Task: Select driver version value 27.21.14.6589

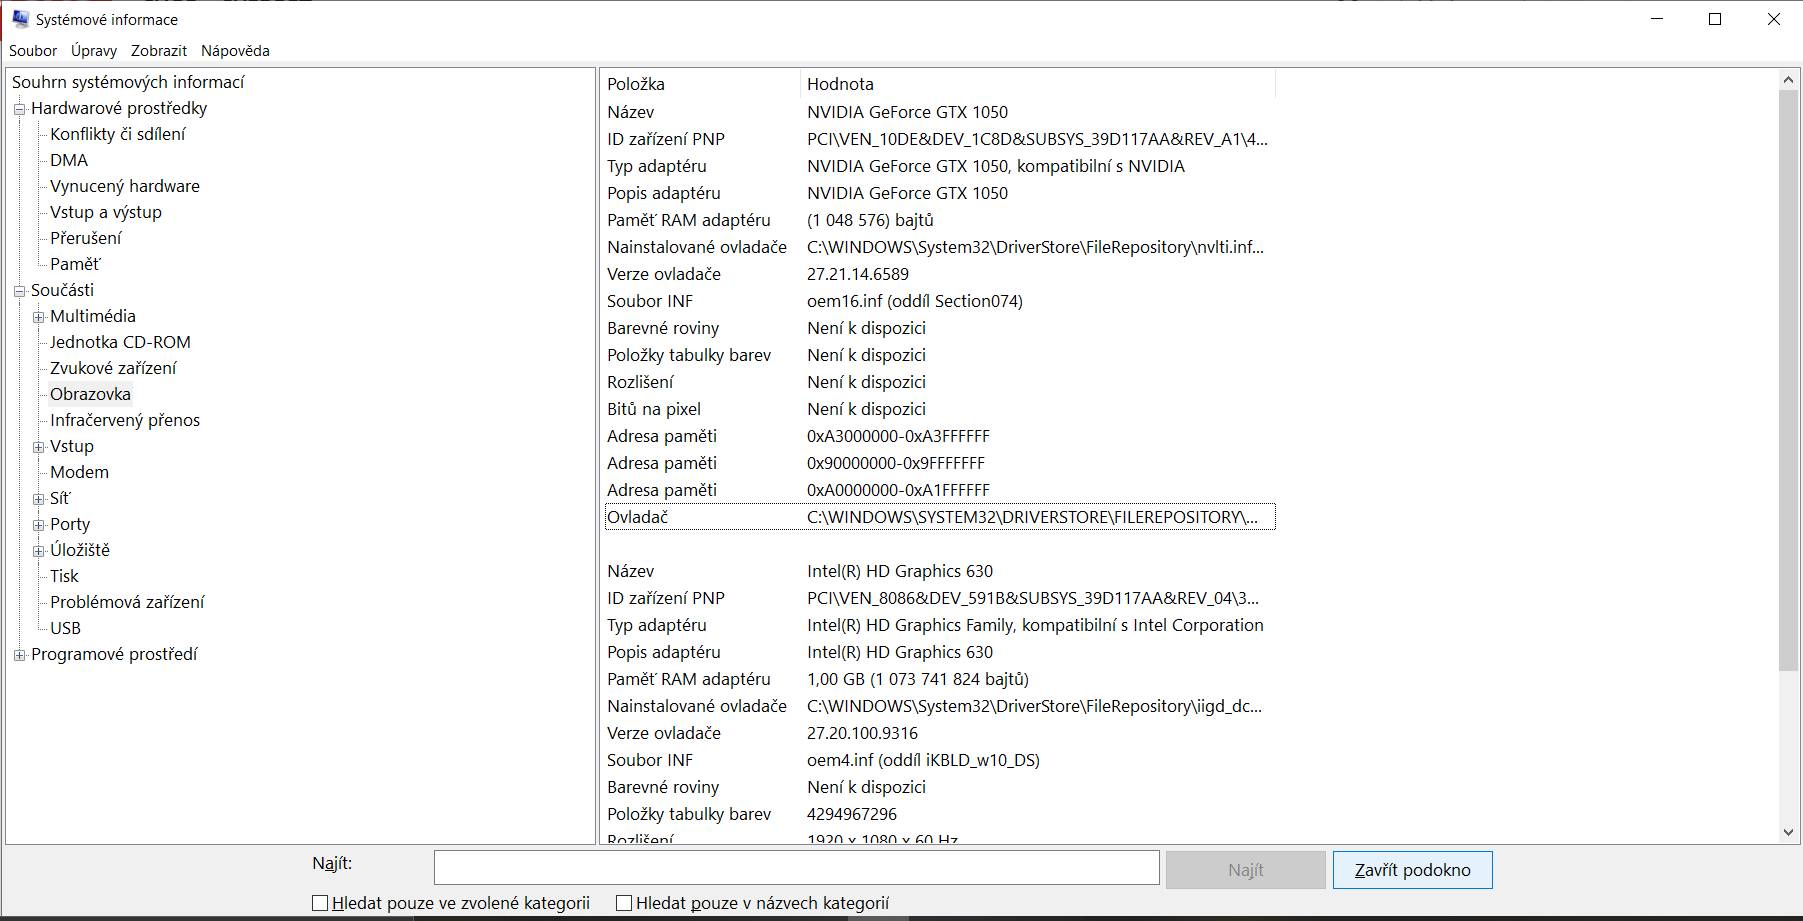Action: point(858,274)
